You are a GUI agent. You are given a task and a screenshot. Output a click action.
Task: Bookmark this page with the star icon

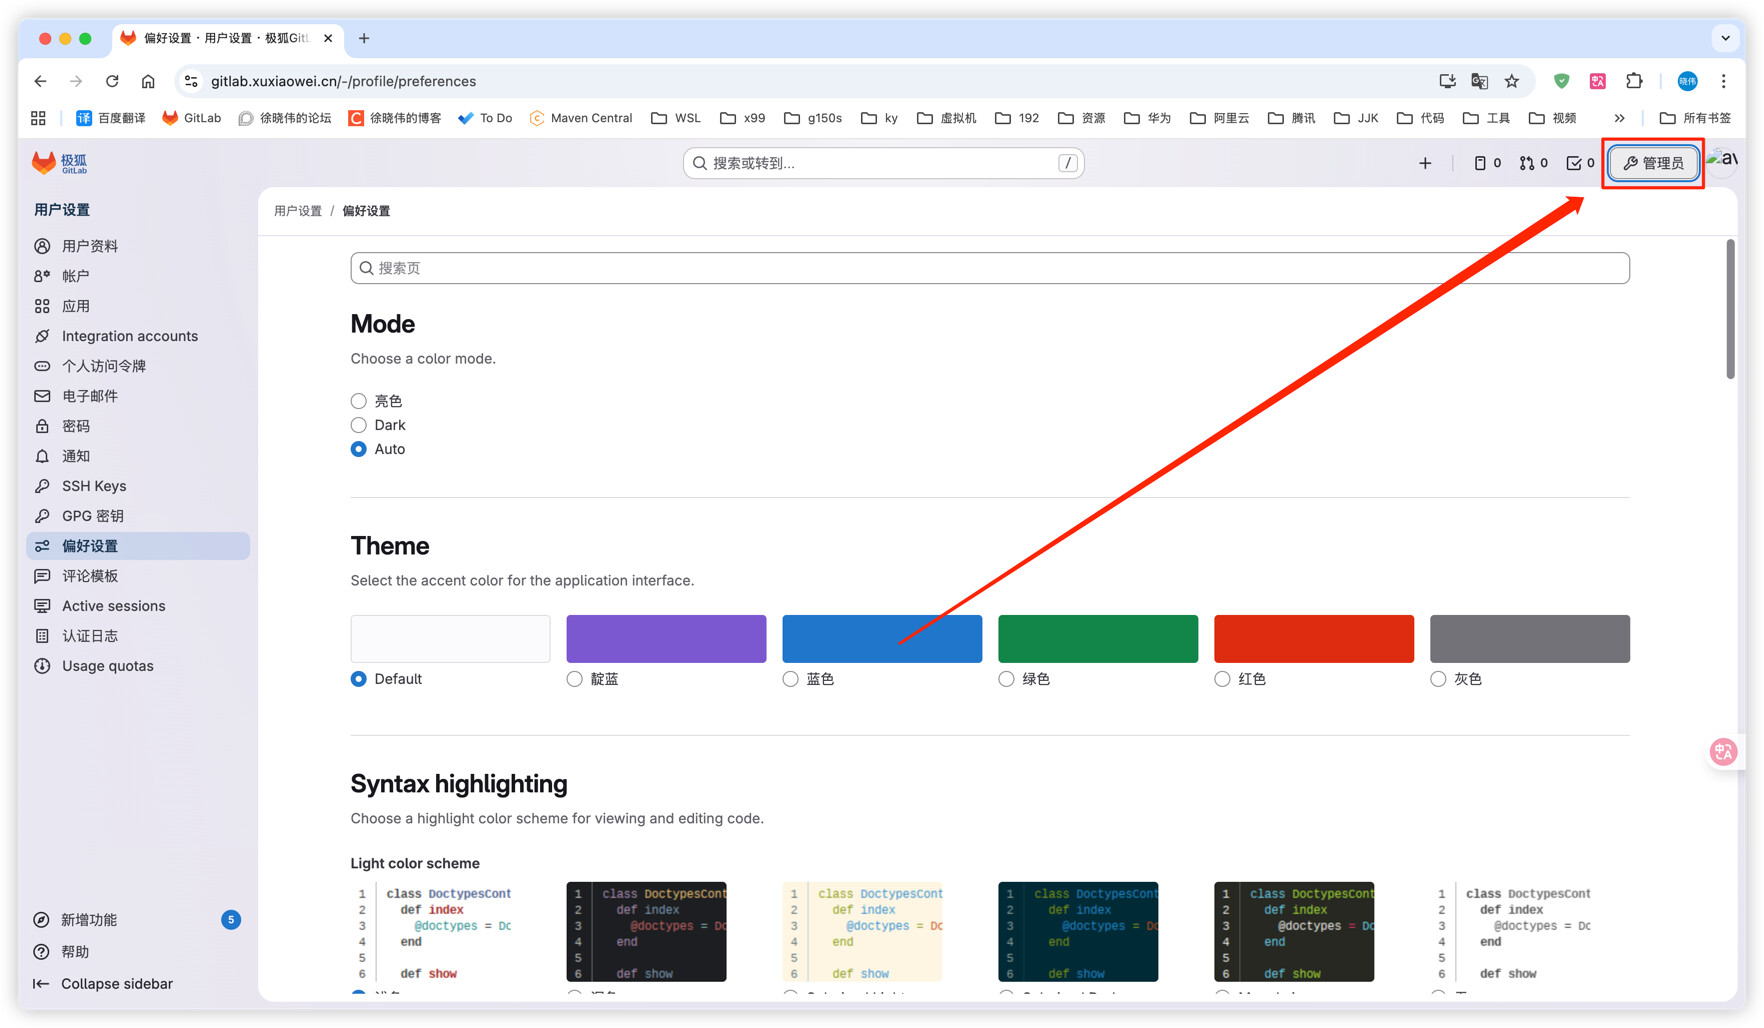[1512, 81]
